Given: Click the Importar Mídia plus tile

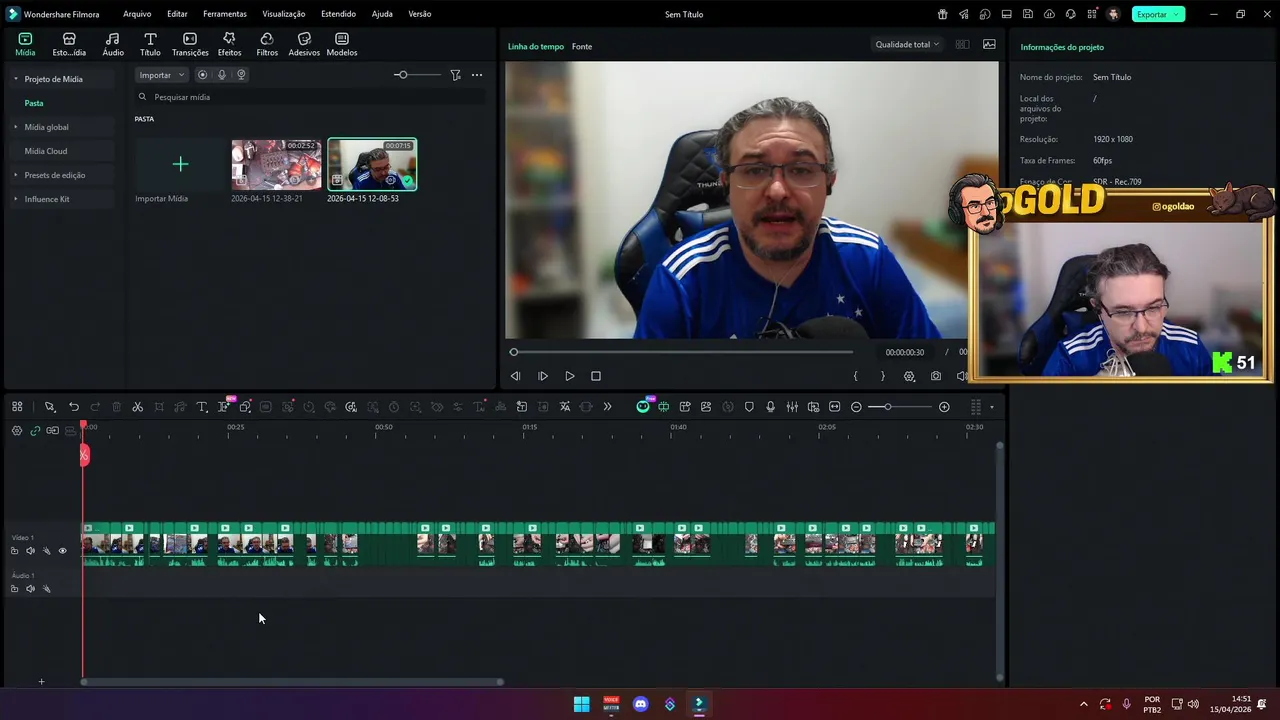Looking at the screenshot, I should coord(180,164).
